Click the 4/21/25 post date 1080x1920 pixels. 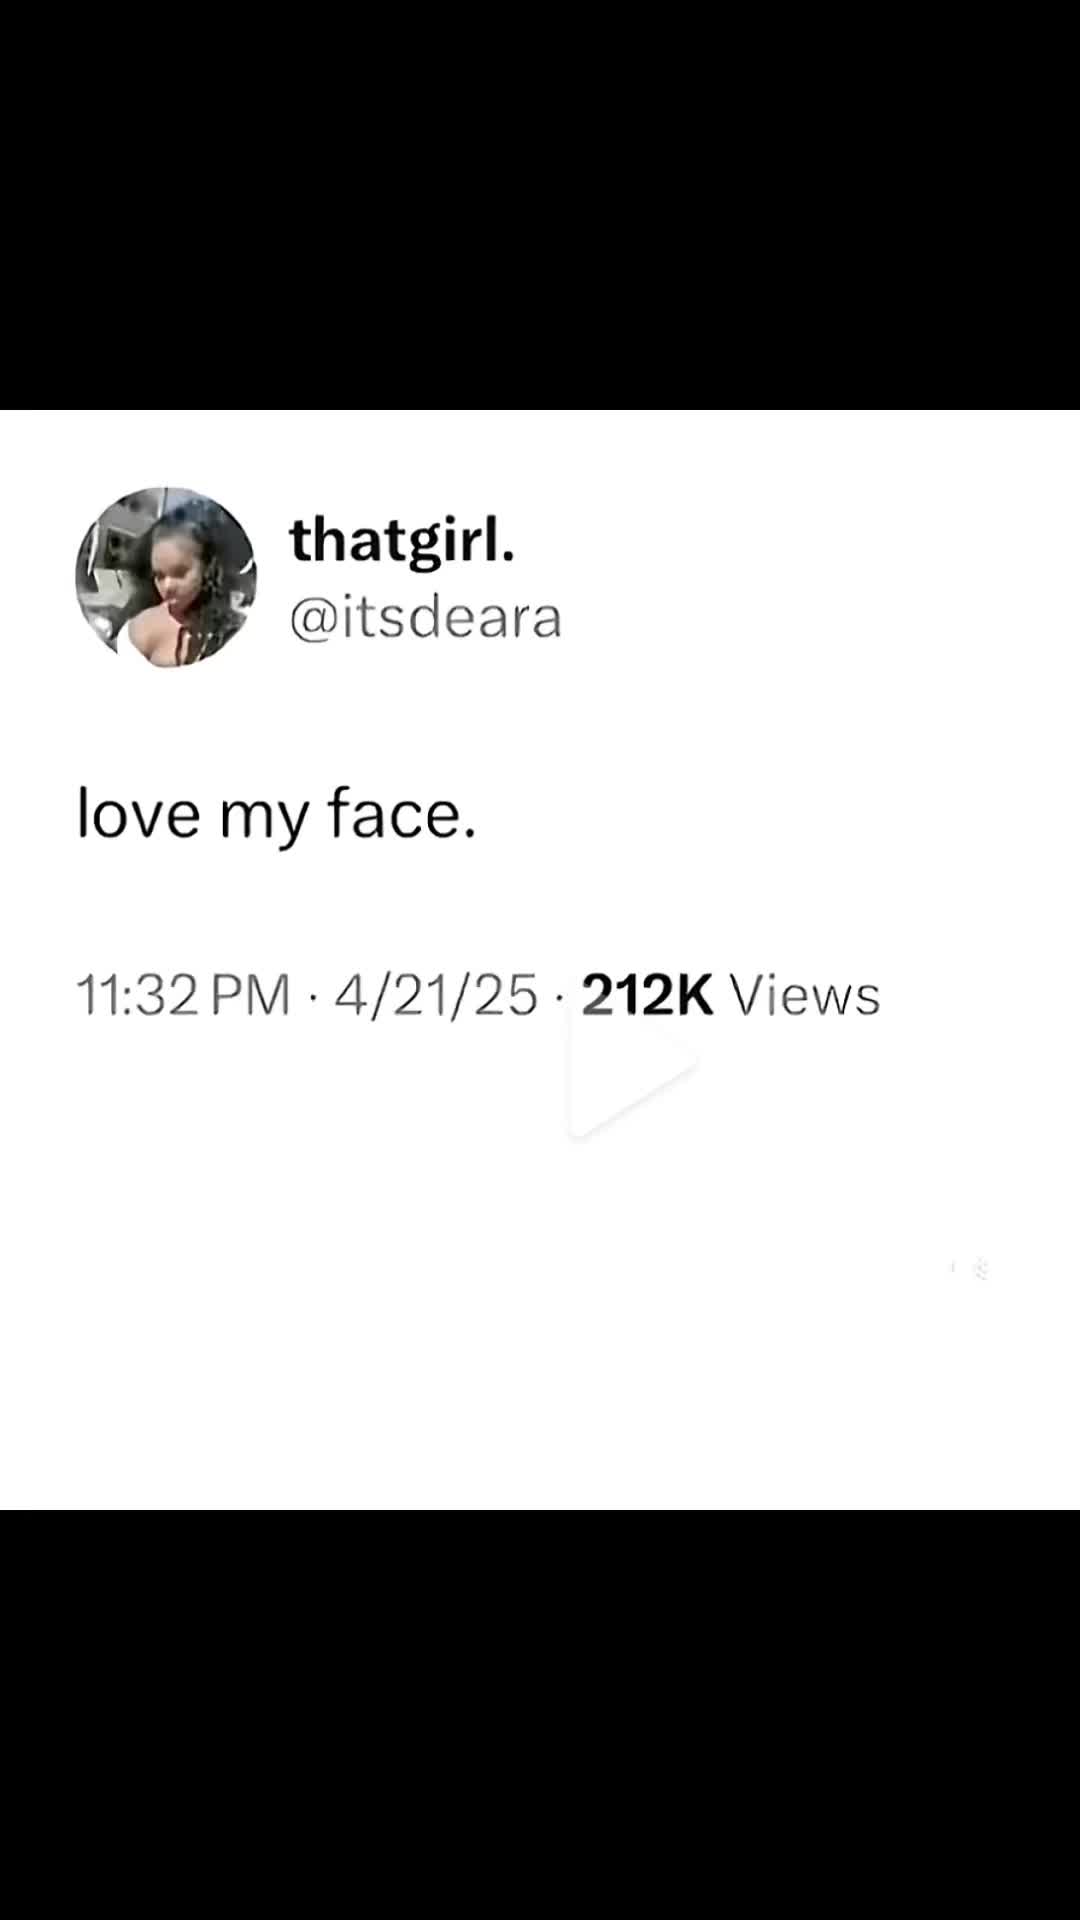tap(436, 995)
